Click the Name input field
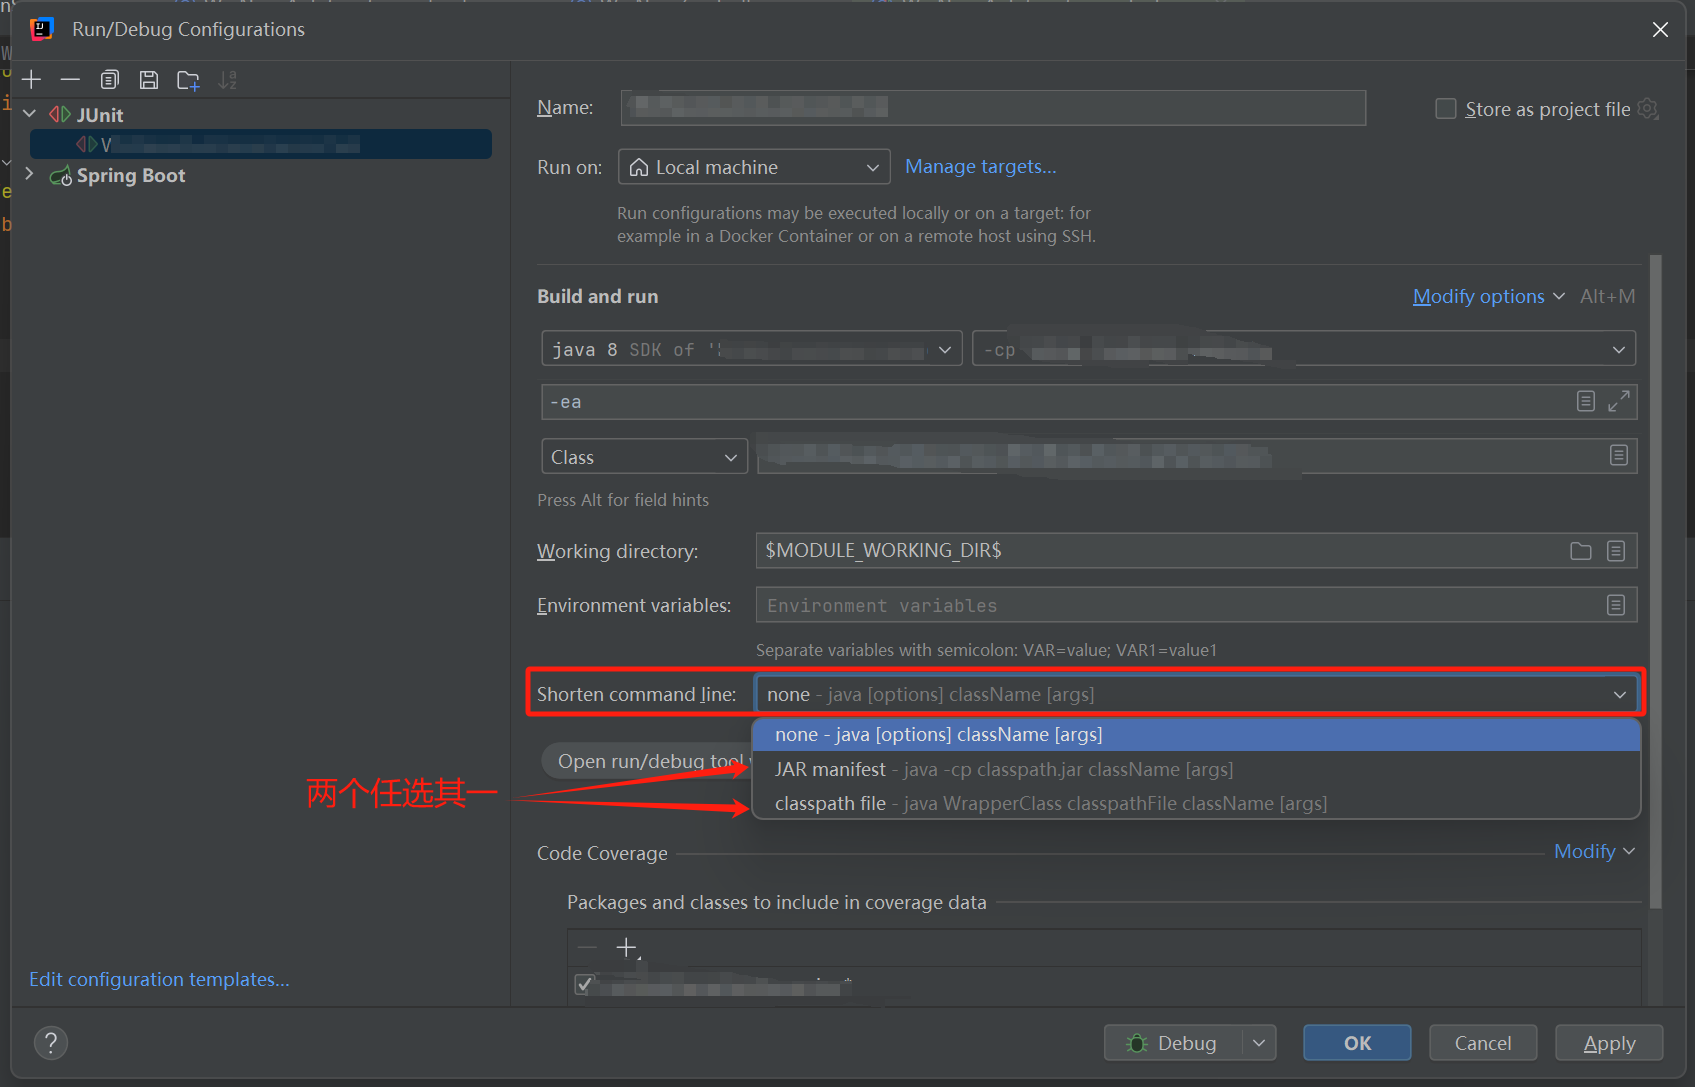Image resolution: width=1695 pixels, height=1087 pixels. [993, 107]
